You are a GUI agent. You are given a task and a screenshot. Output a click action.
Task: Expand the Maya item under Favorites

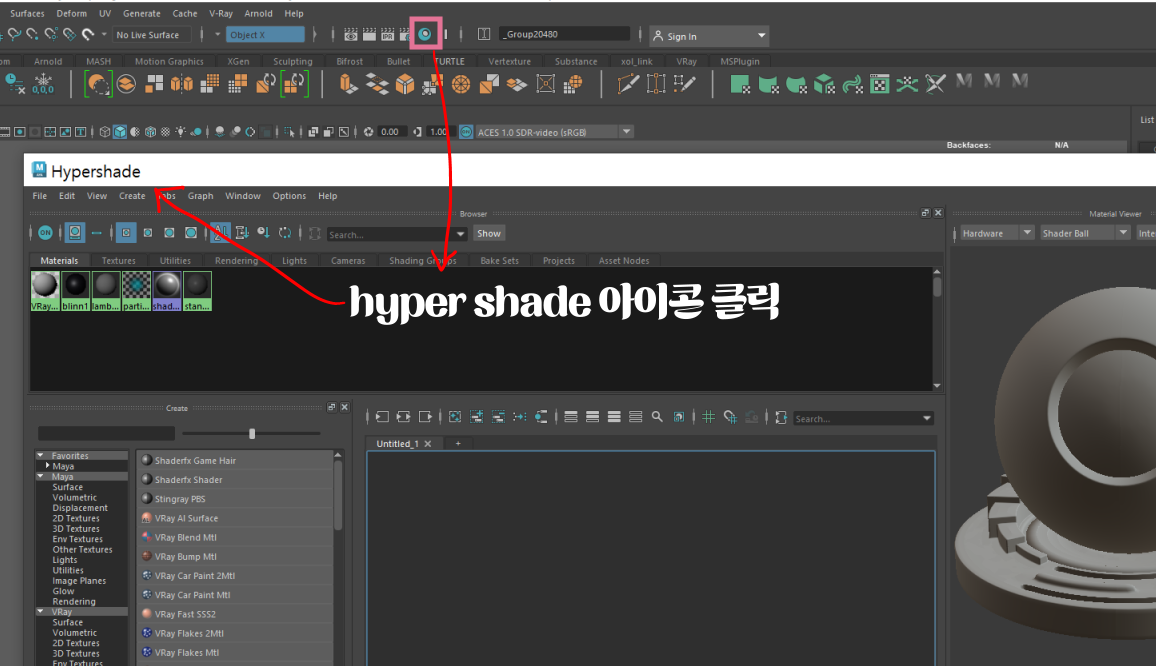click(48, 466)
